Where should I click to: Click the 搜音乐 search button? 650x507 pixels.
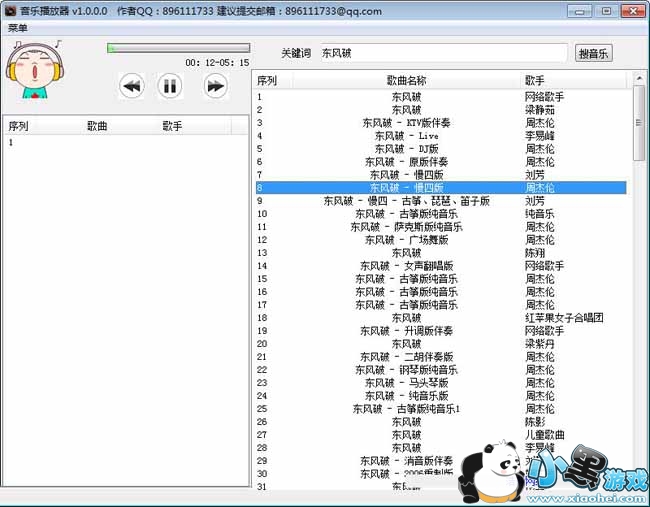[x=594, y=53]
